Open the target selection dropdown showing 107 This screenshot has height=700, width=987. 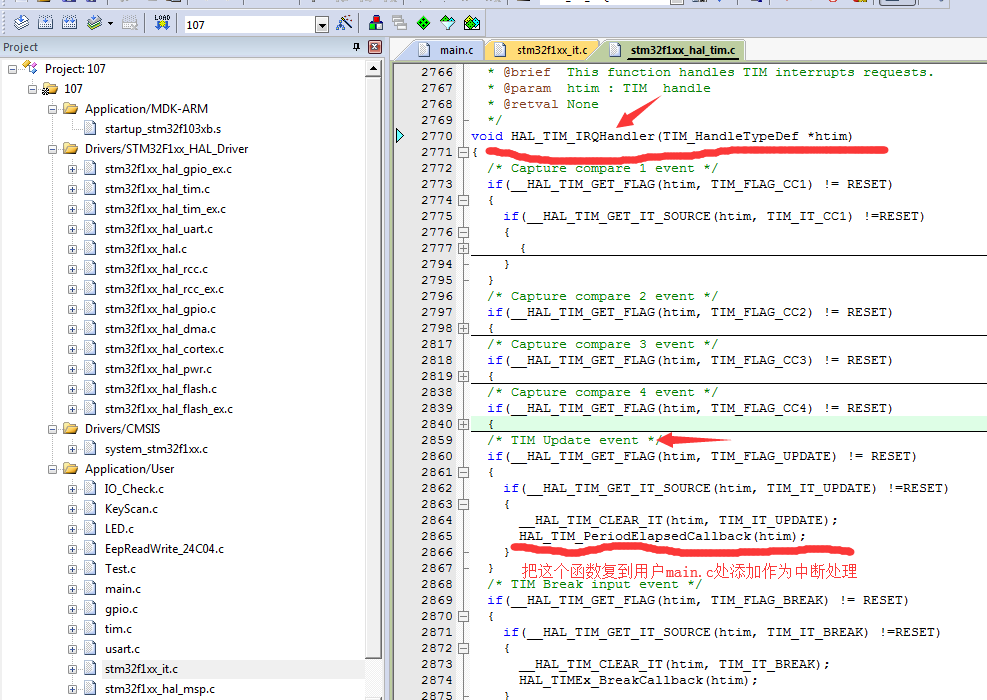tap(322, 24)
